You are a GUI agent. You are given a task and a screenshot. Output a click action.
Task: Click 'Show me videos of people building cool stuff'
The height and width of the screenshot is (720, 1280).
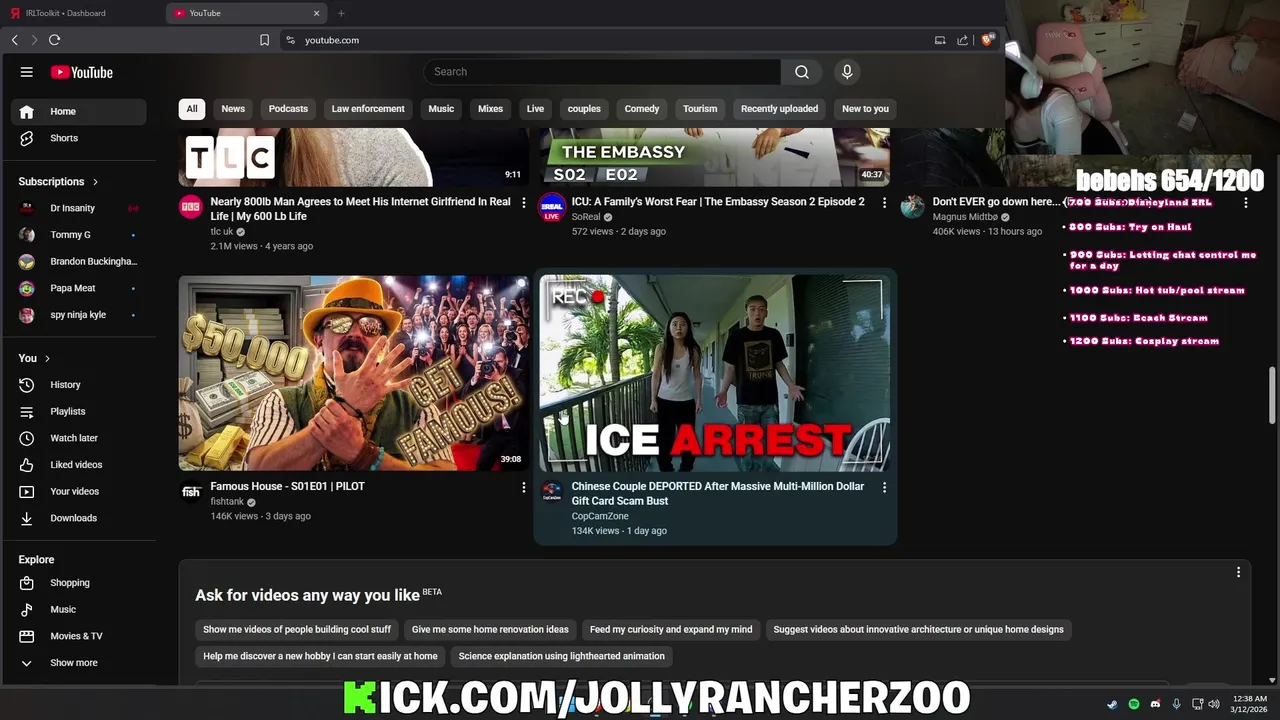(297, 630)
